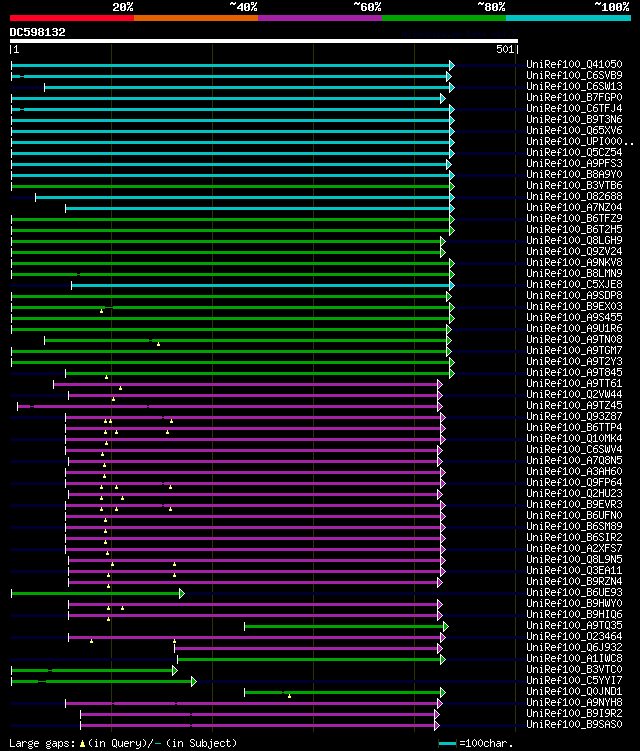Select the UniRef100_A9TT61 label
The width and height of the screenshot is (640, 751).
click(x=574, y=384)
